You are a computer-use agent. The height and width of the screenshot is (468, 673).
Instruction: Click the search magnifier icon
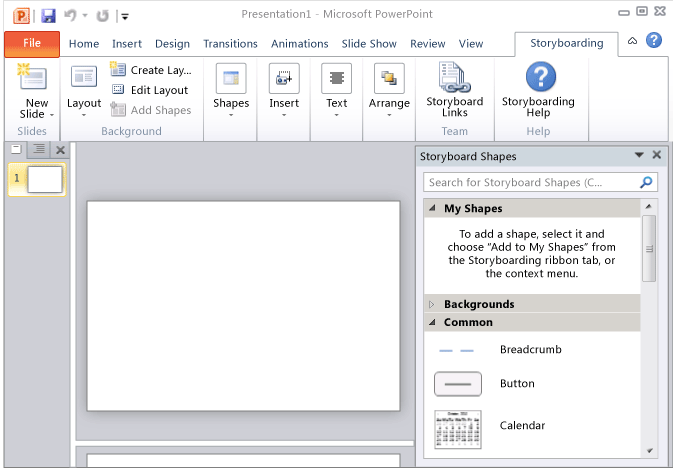[646, 182]
